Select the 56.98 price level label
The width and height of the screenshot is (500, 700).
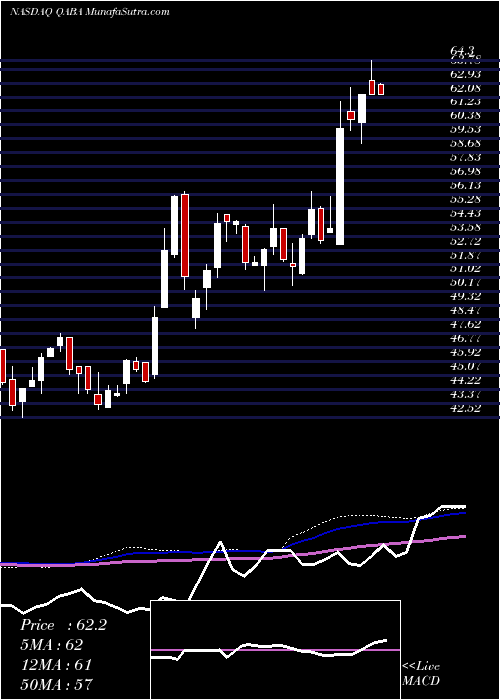click(465, 171)
